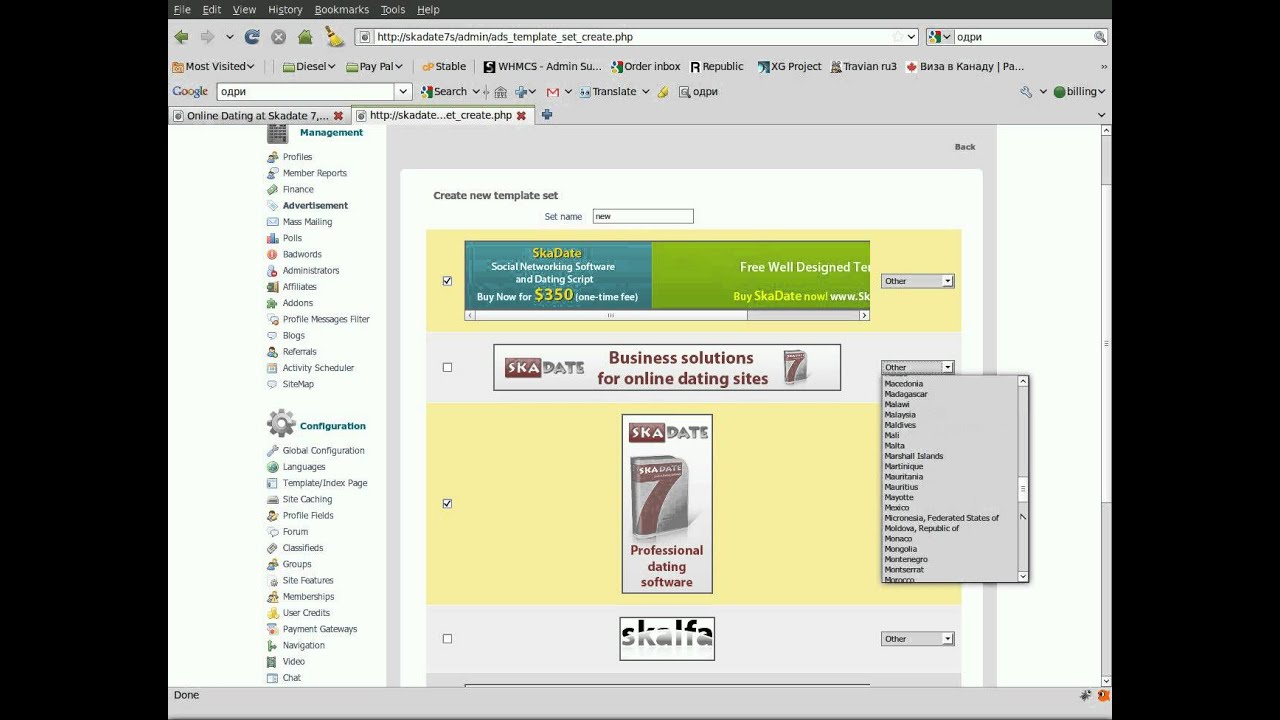Click the Languages globe icon

[273, 467]
